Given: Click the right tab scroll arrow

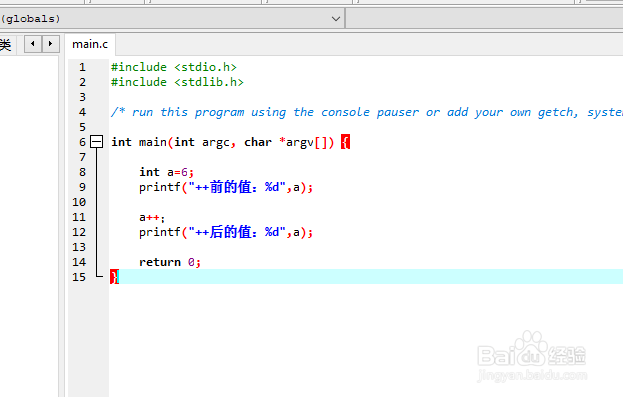Looking at the screenshot, I should tap(50, 44).
